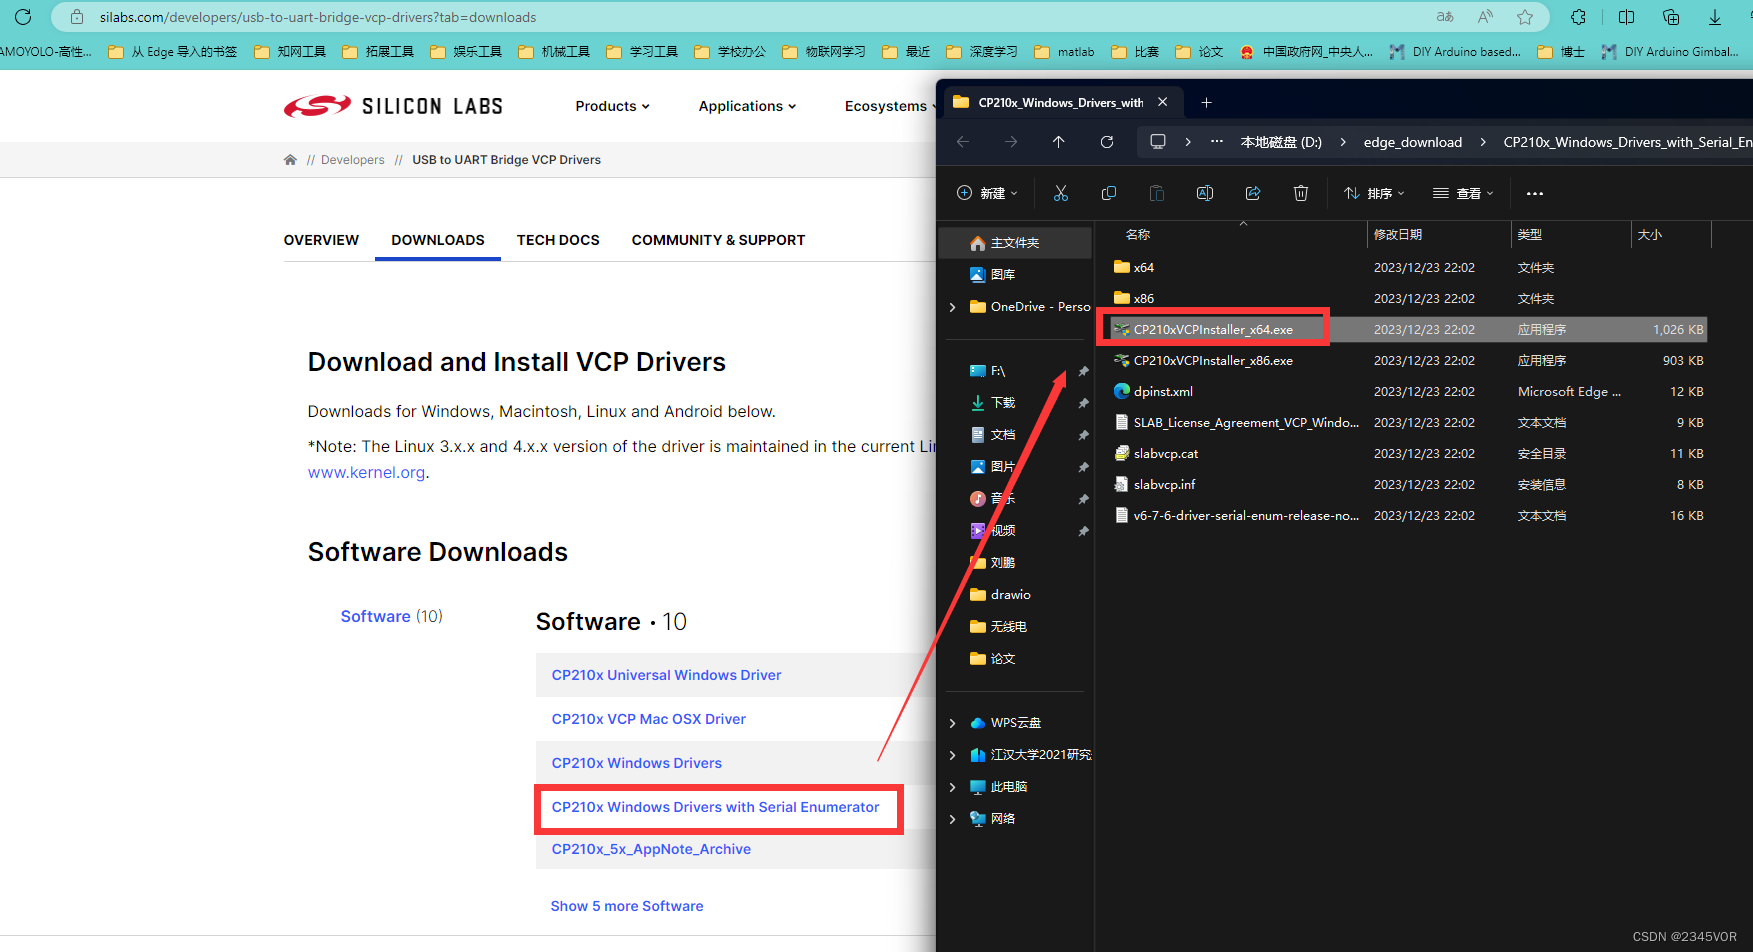The image size is (1753, 952).
Task: Click Show 5 more Software
Action: 627,906
